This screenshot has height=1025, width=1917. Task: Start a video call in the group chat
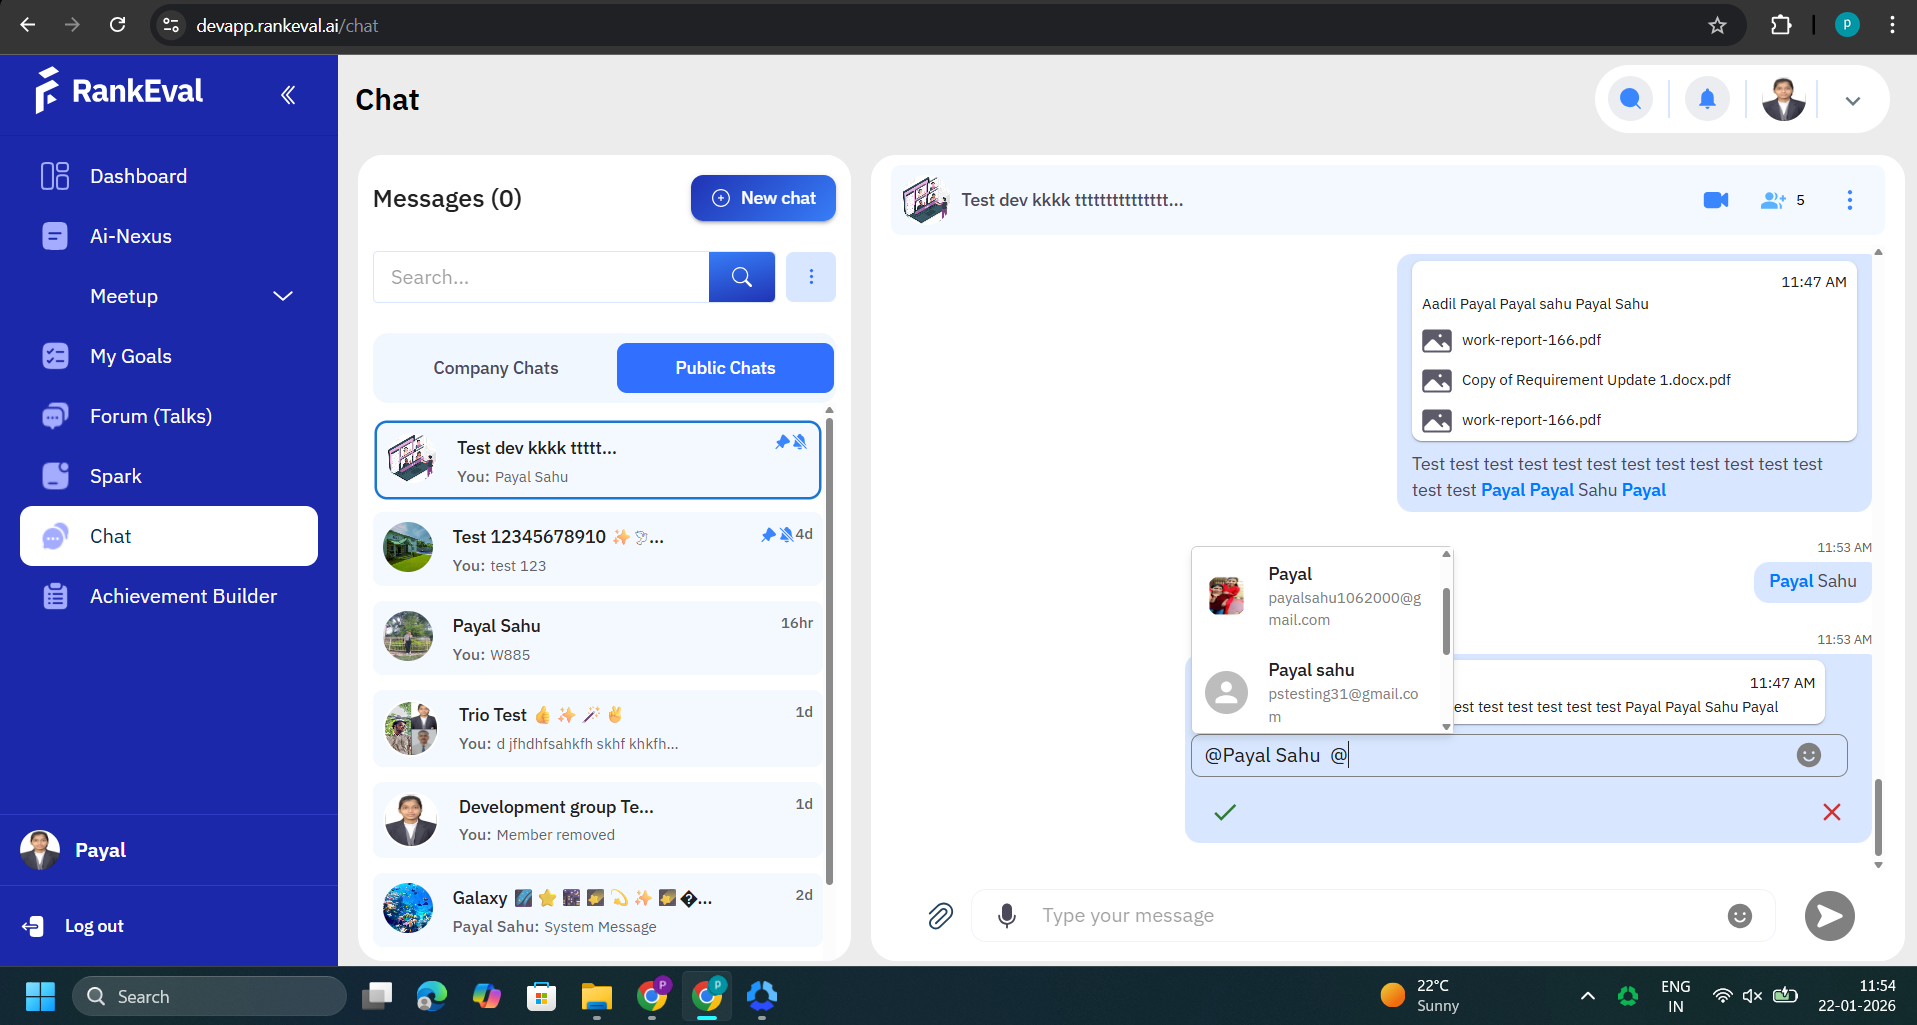[x=1715, y=200]
